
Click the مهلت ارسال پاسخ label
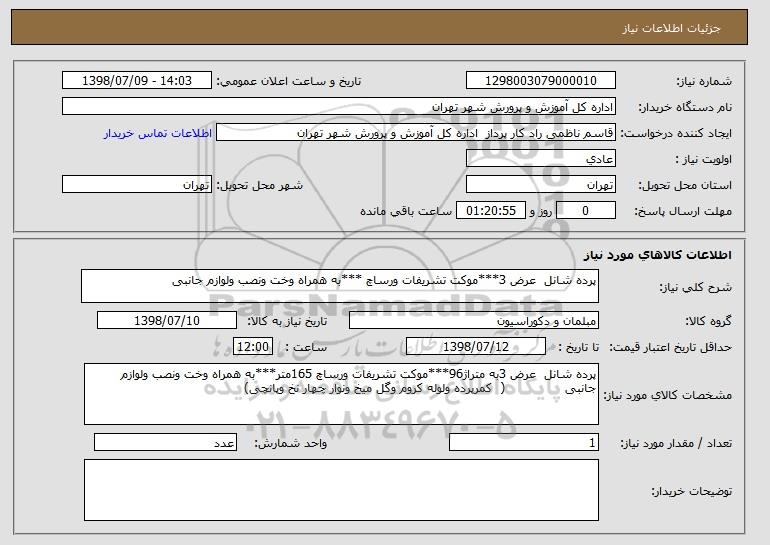[683, 212]
